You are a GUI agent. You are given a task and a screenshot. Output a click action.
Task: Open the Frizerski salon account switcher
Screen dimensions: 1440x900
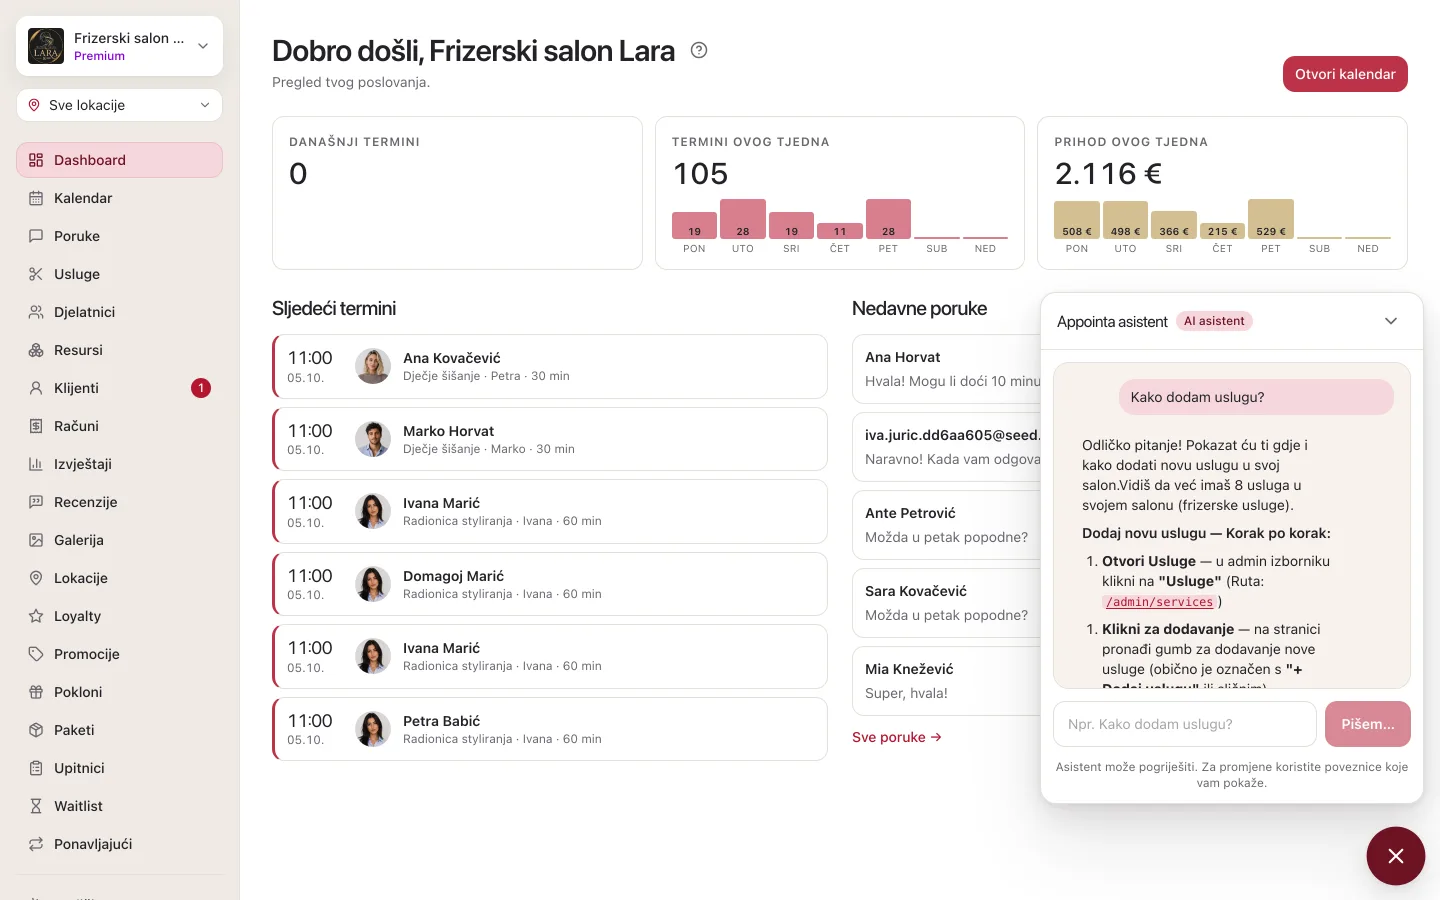(x=119, y=46)
